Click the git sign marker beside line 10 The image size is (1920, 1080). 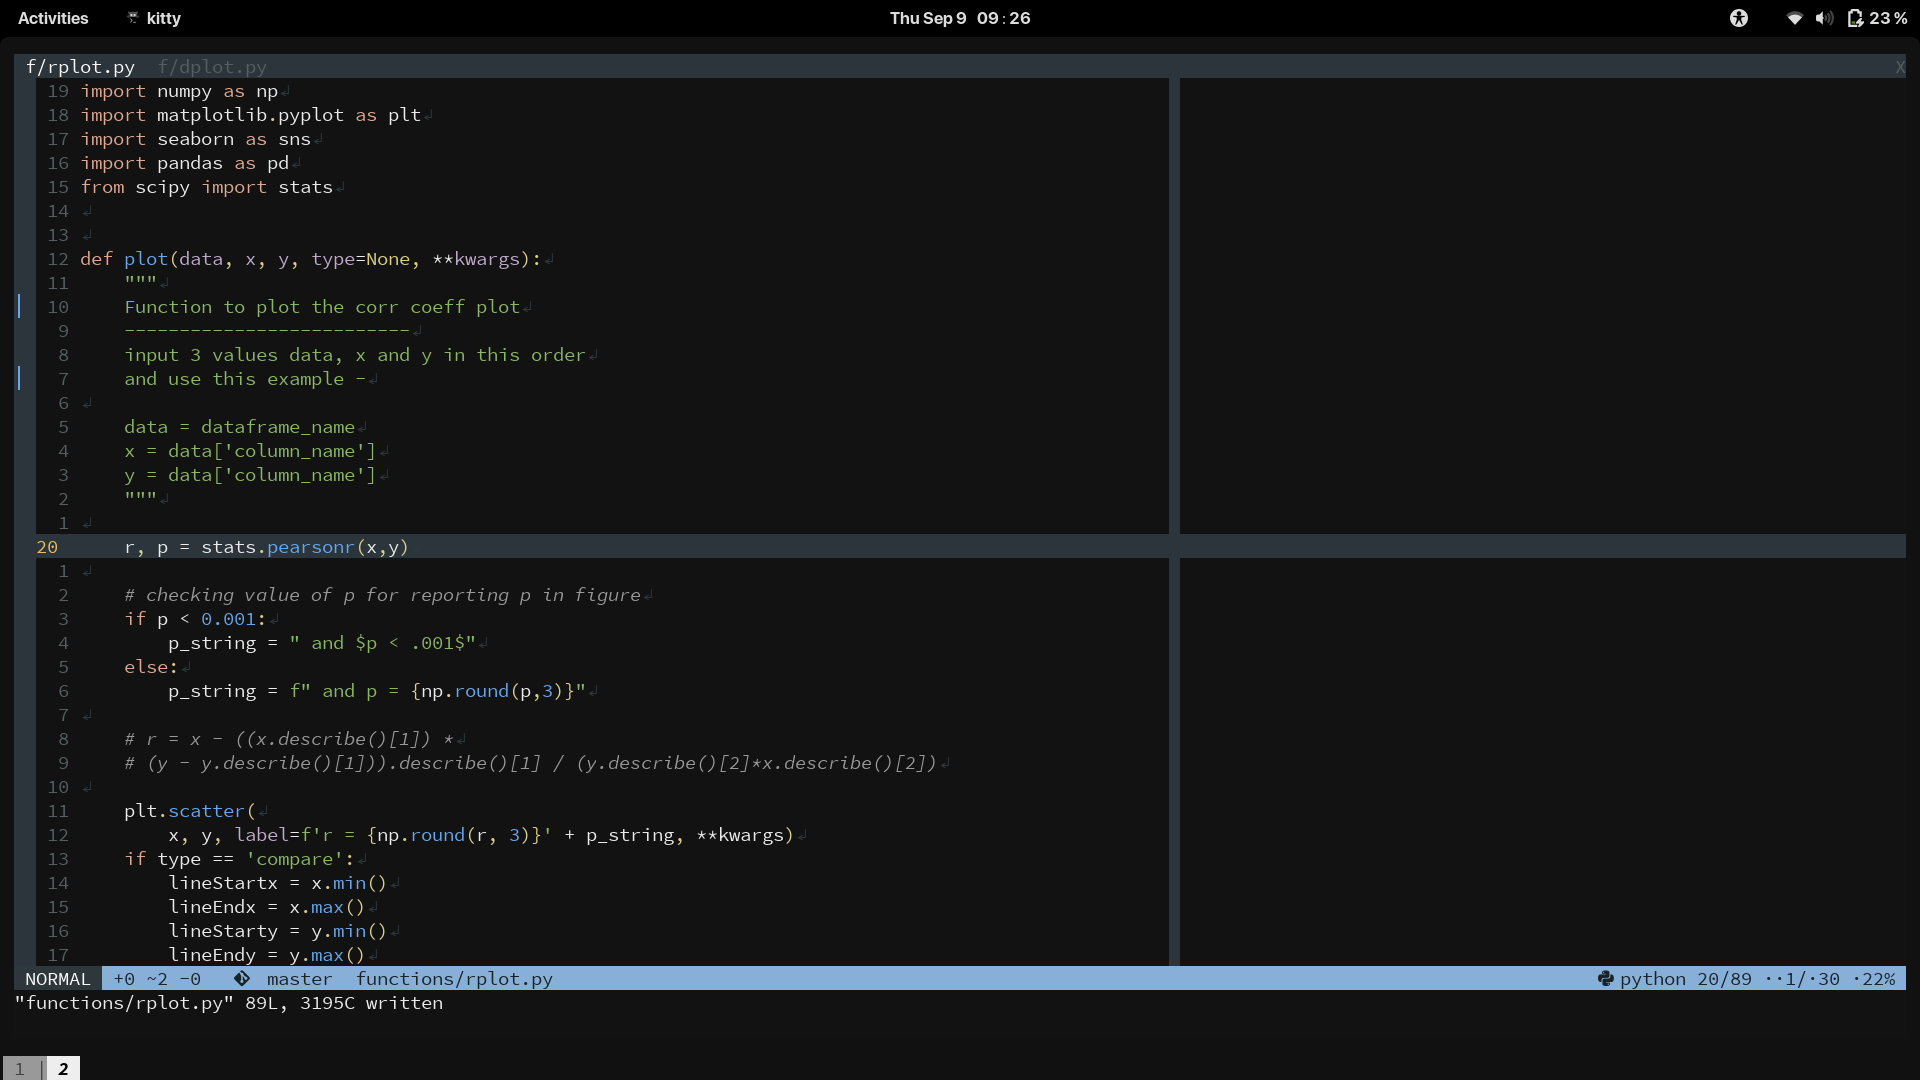pyautogui.click(x=19, y=306)
